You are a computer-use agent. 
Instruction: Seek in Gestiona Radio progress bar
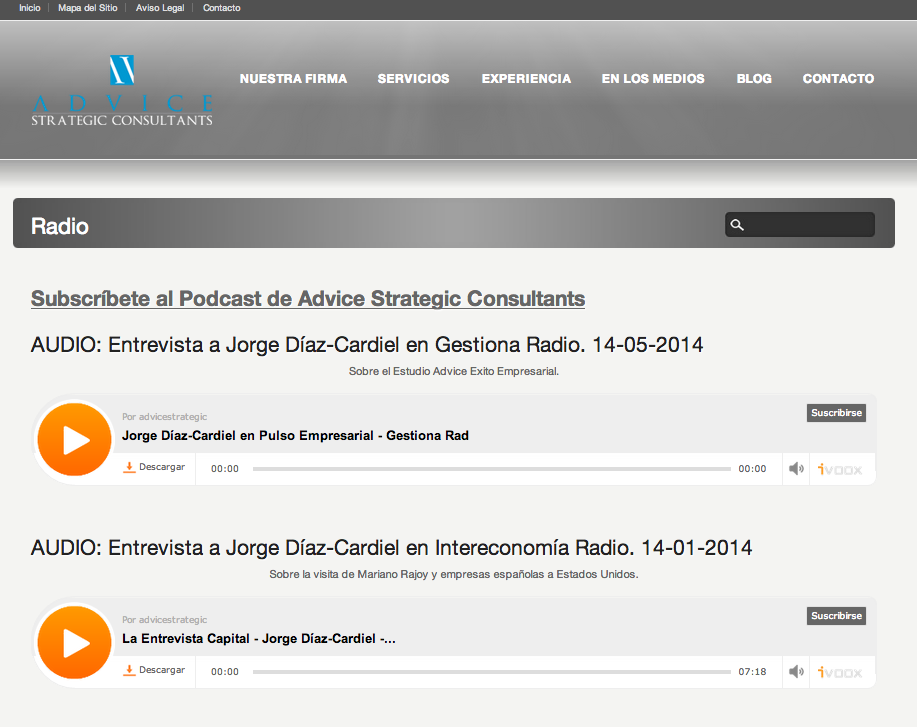(x=492, y=468)
